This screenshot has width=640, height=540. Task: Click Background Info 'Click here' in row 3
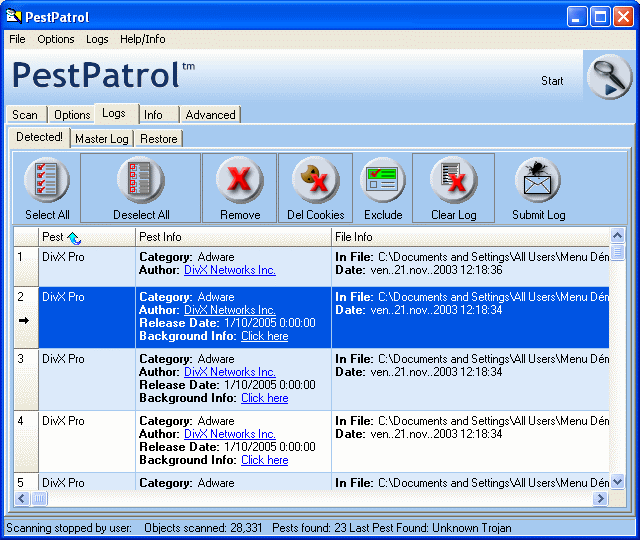tap(264, 398)
